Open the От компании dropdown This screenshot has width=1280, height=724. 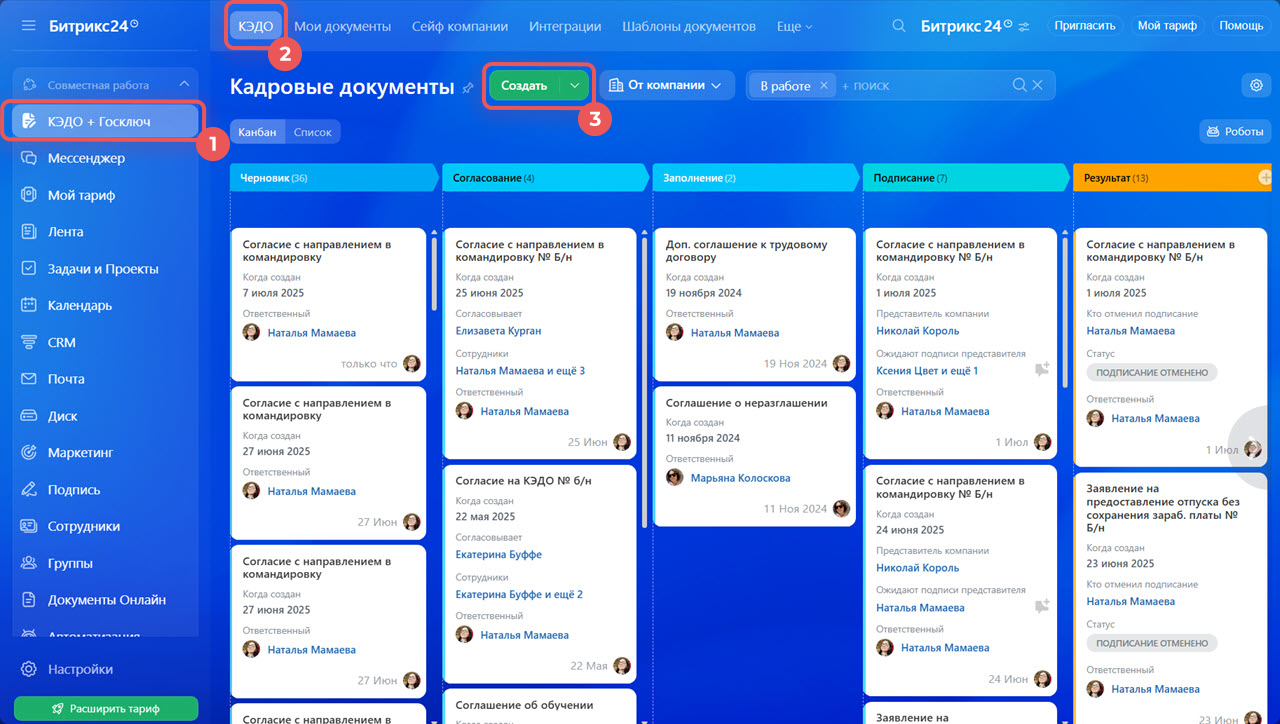coord(666,85)
